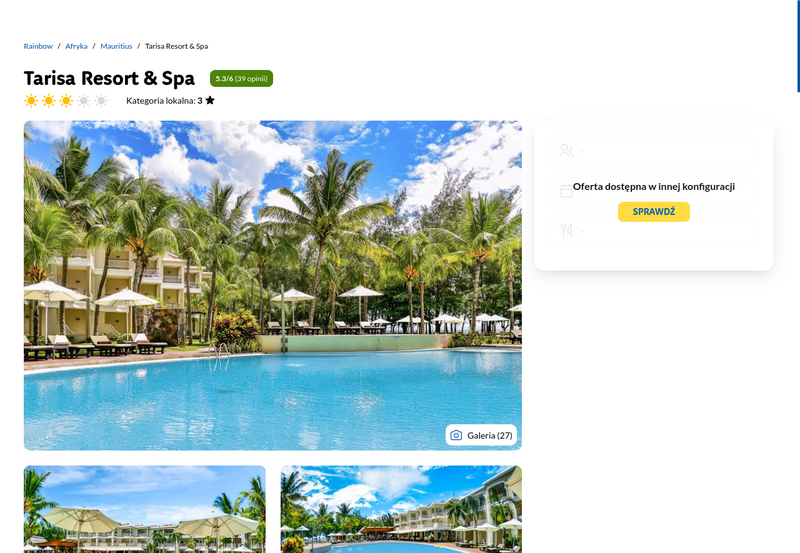Navigate to Mauritius breadcrumb
The height and width of the screenshot is (553, 800).
coord(116,46)
